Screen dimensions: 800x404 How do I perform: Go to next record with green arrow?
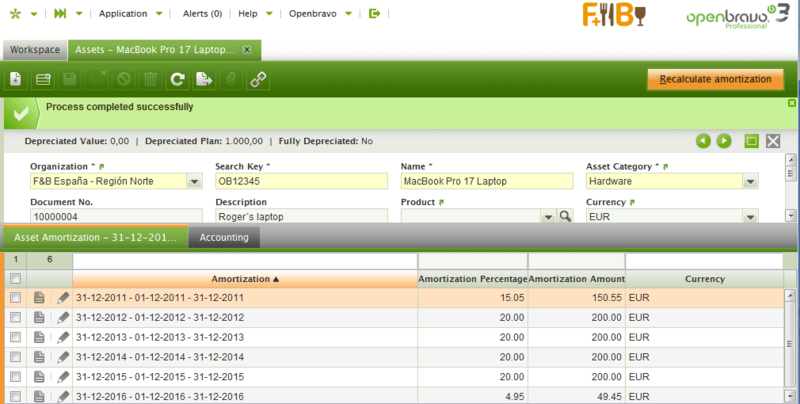pos(724,141)
